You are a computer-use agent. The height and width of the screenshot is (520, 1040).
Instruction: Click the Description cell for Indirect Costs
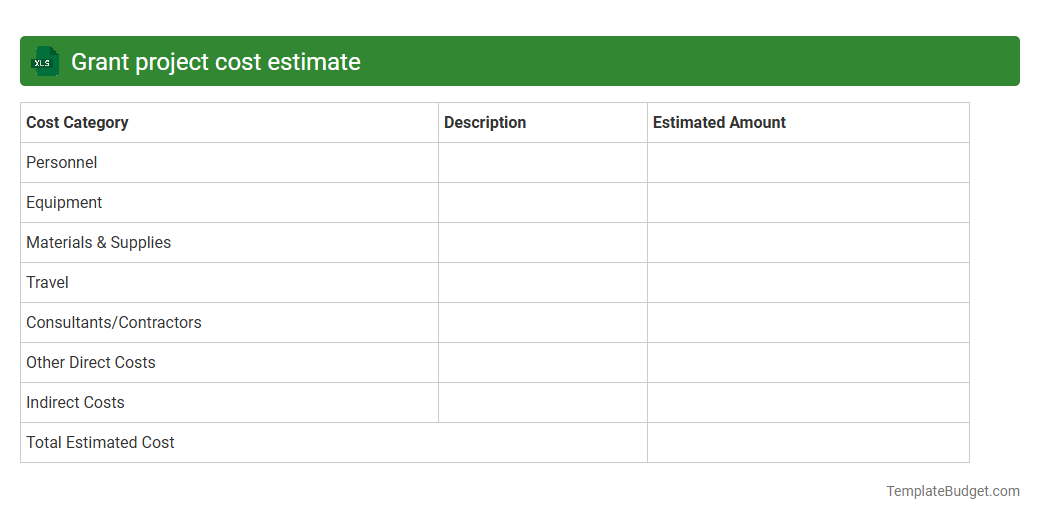tap(543, 402)
